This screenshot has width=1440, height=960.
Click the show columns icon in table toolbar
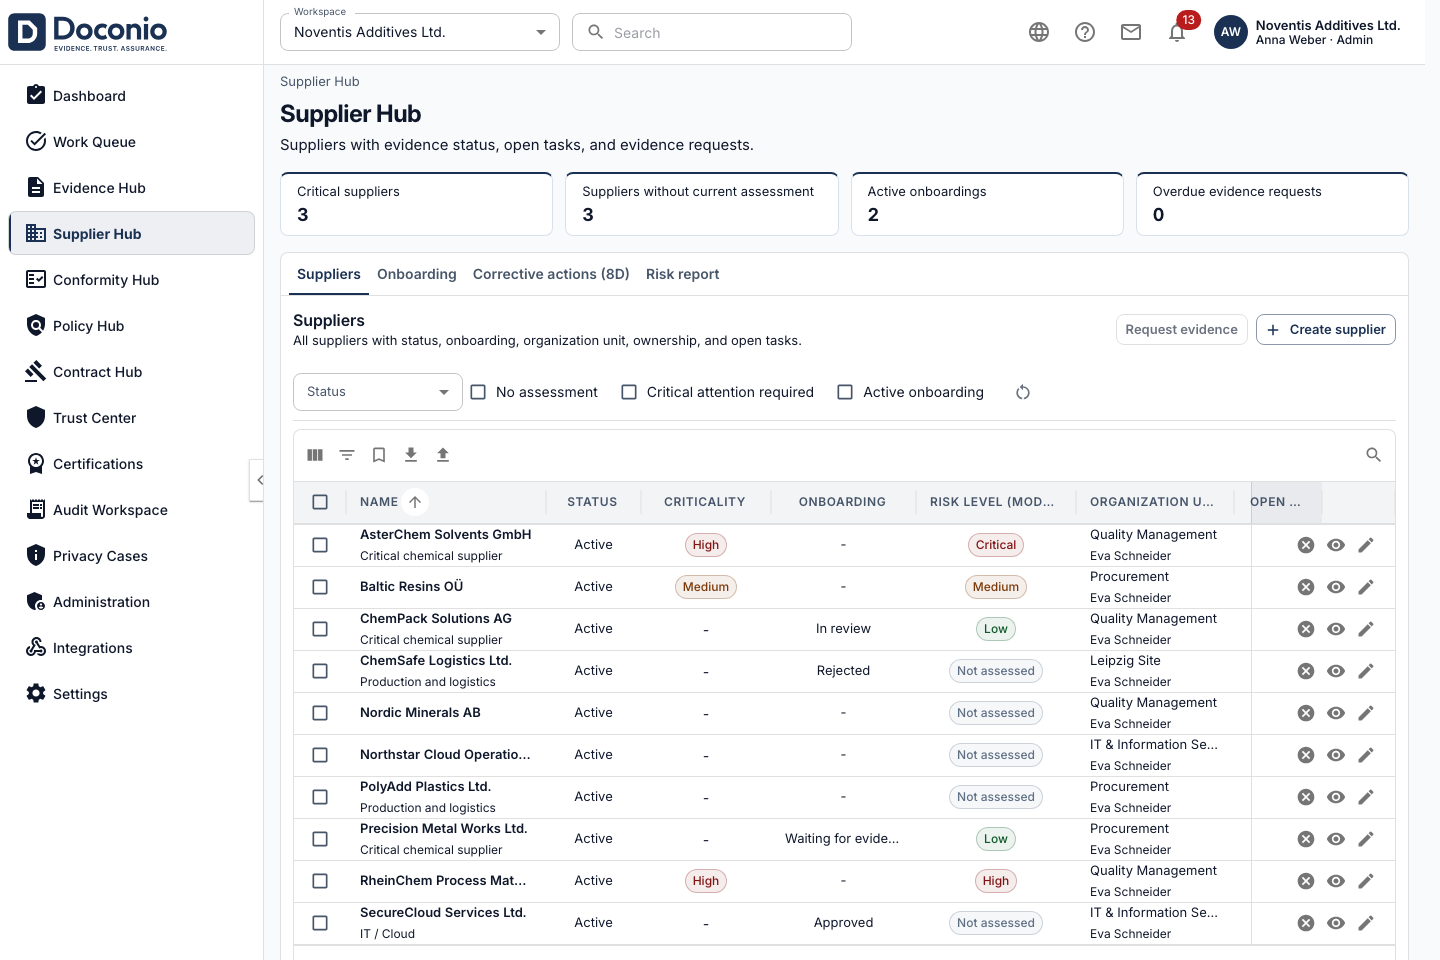point(315,455)
